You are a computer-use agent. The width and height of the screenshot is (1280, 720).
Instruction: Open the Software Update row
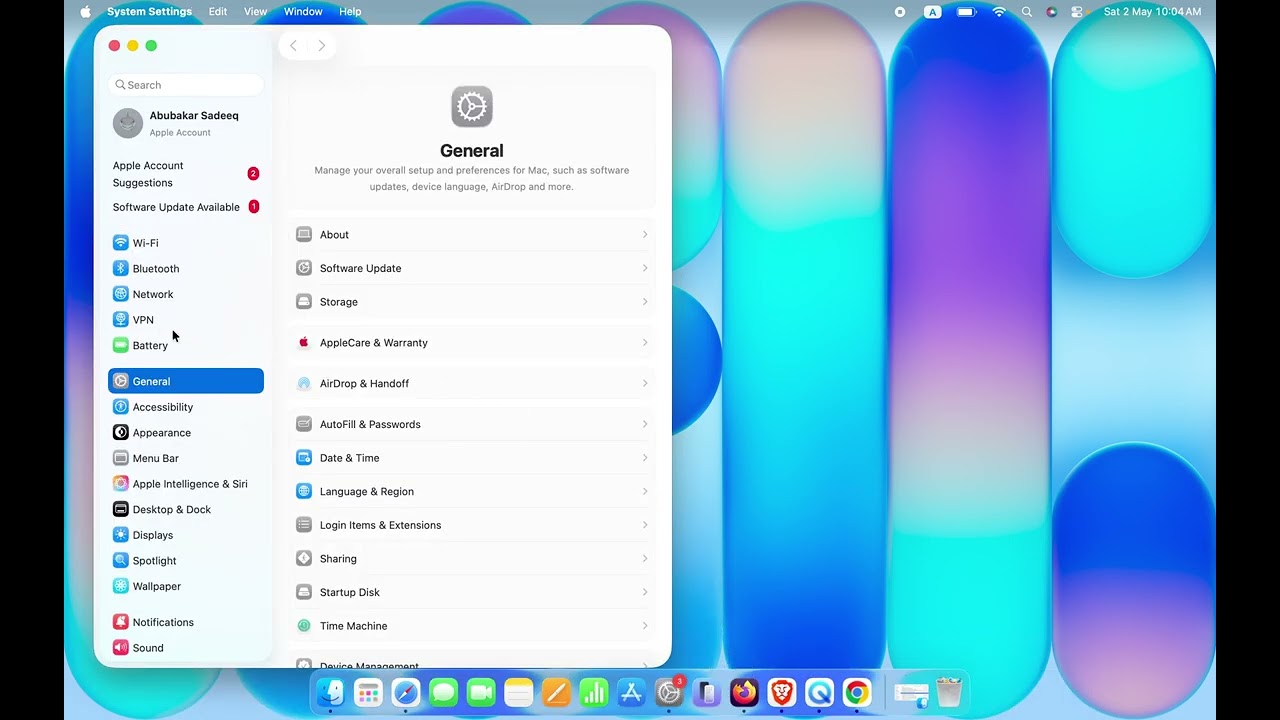pos(472,268)
